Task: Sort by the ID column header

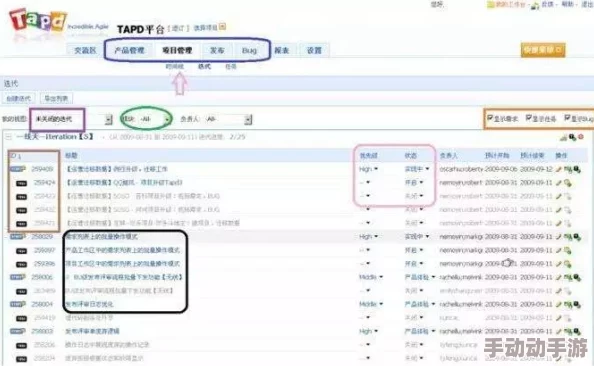Action: coord(15,156)
